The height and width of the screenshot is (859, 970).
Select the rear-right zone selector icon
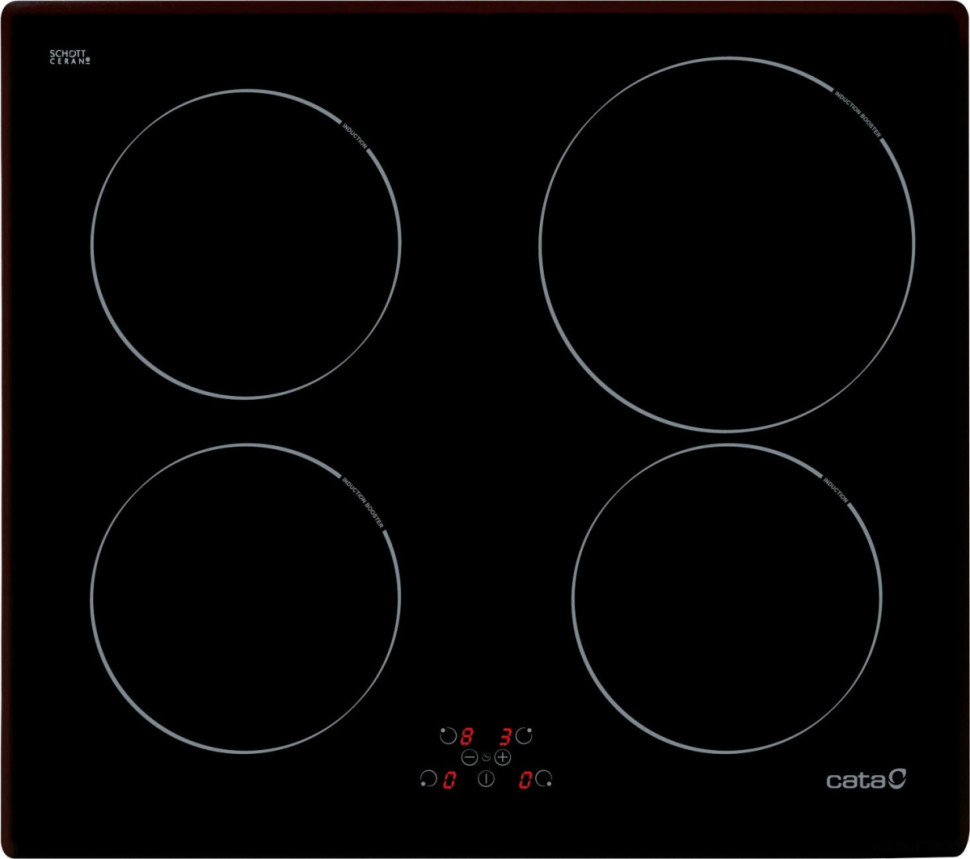point(524,736)
